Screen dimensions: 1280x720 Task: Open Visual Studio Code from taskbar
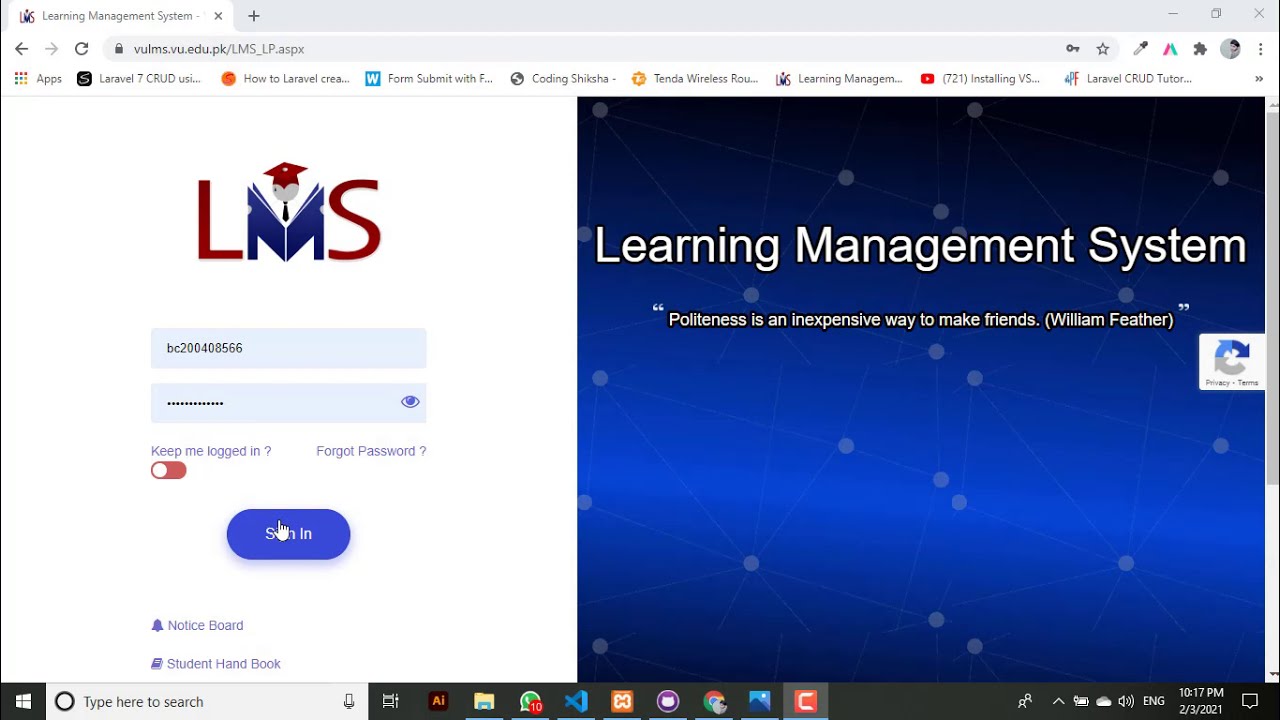(x=576, y=702)
